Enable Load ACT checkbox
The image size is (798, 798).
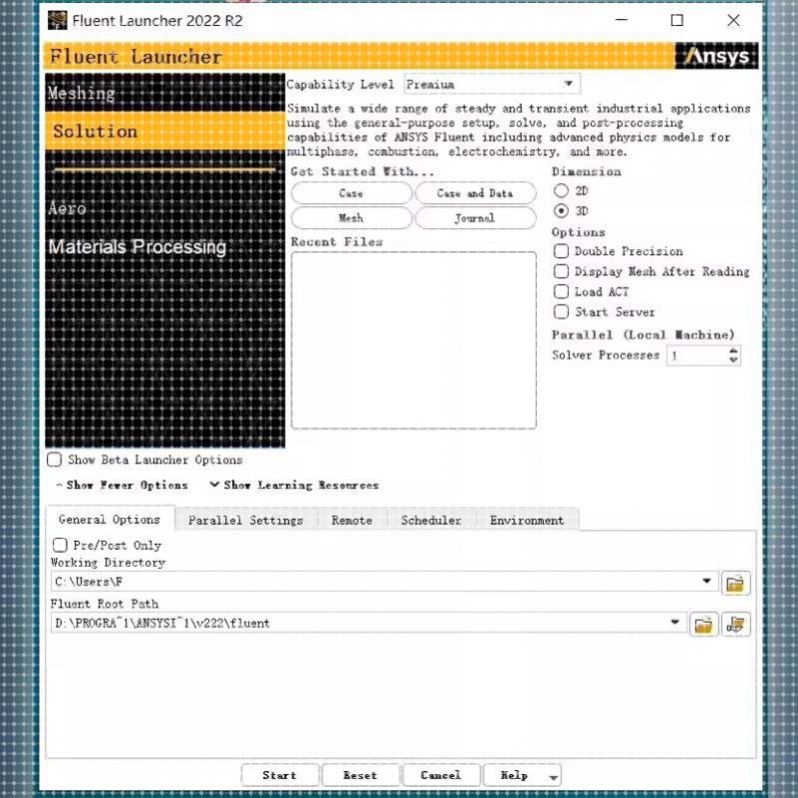561,292
